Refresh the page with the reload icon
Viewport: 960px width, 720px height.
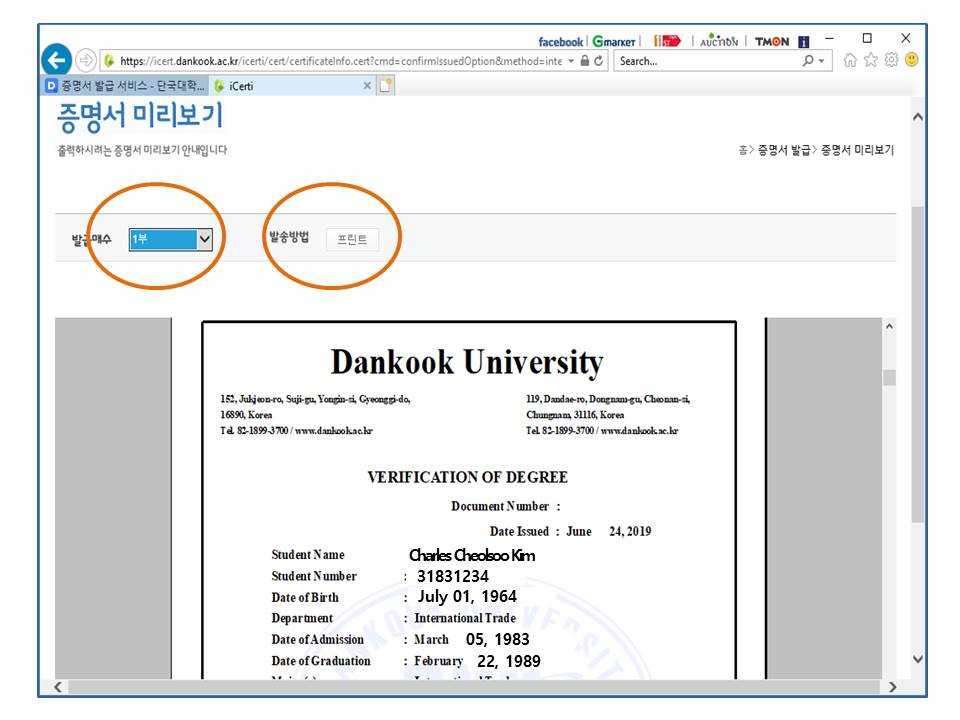(599, 61)
